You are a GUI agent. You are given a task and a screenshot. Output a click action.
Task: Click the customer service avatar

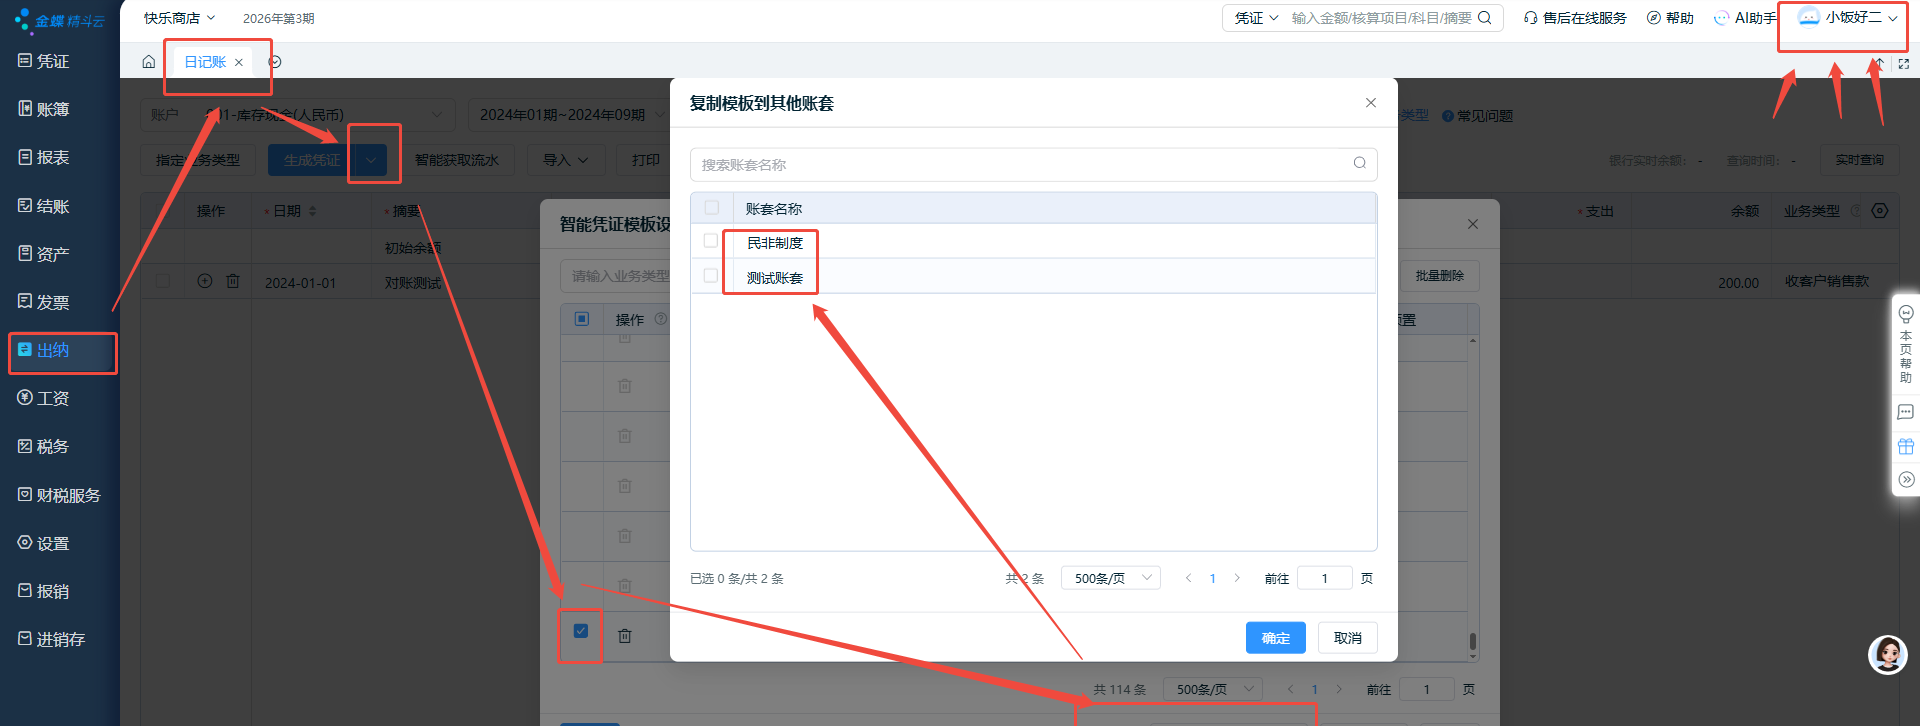[x=1888, y=655]
